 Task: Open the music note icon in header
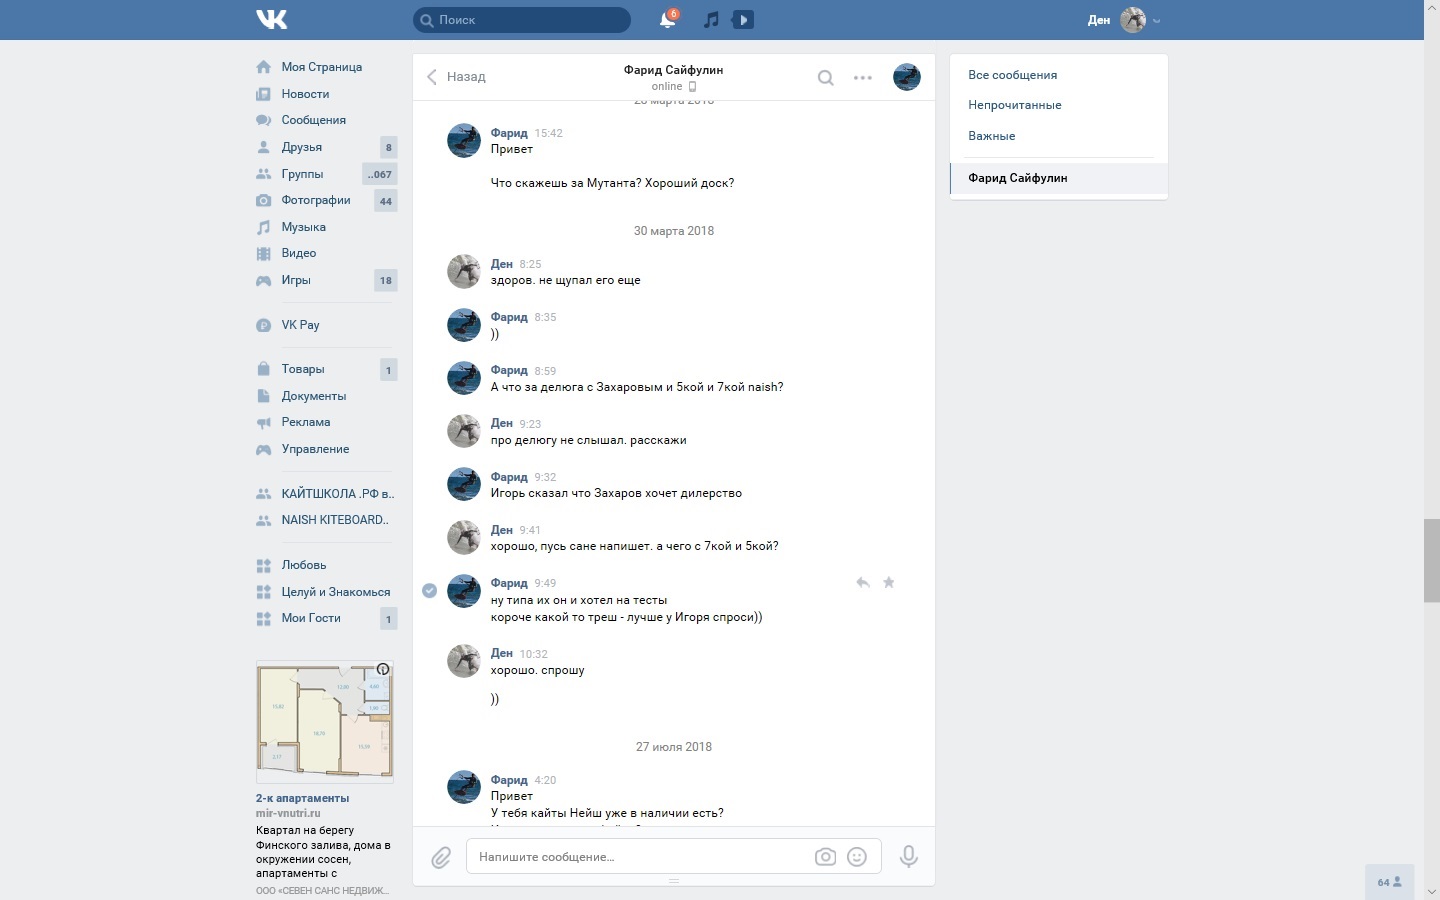tap(711, 20)
